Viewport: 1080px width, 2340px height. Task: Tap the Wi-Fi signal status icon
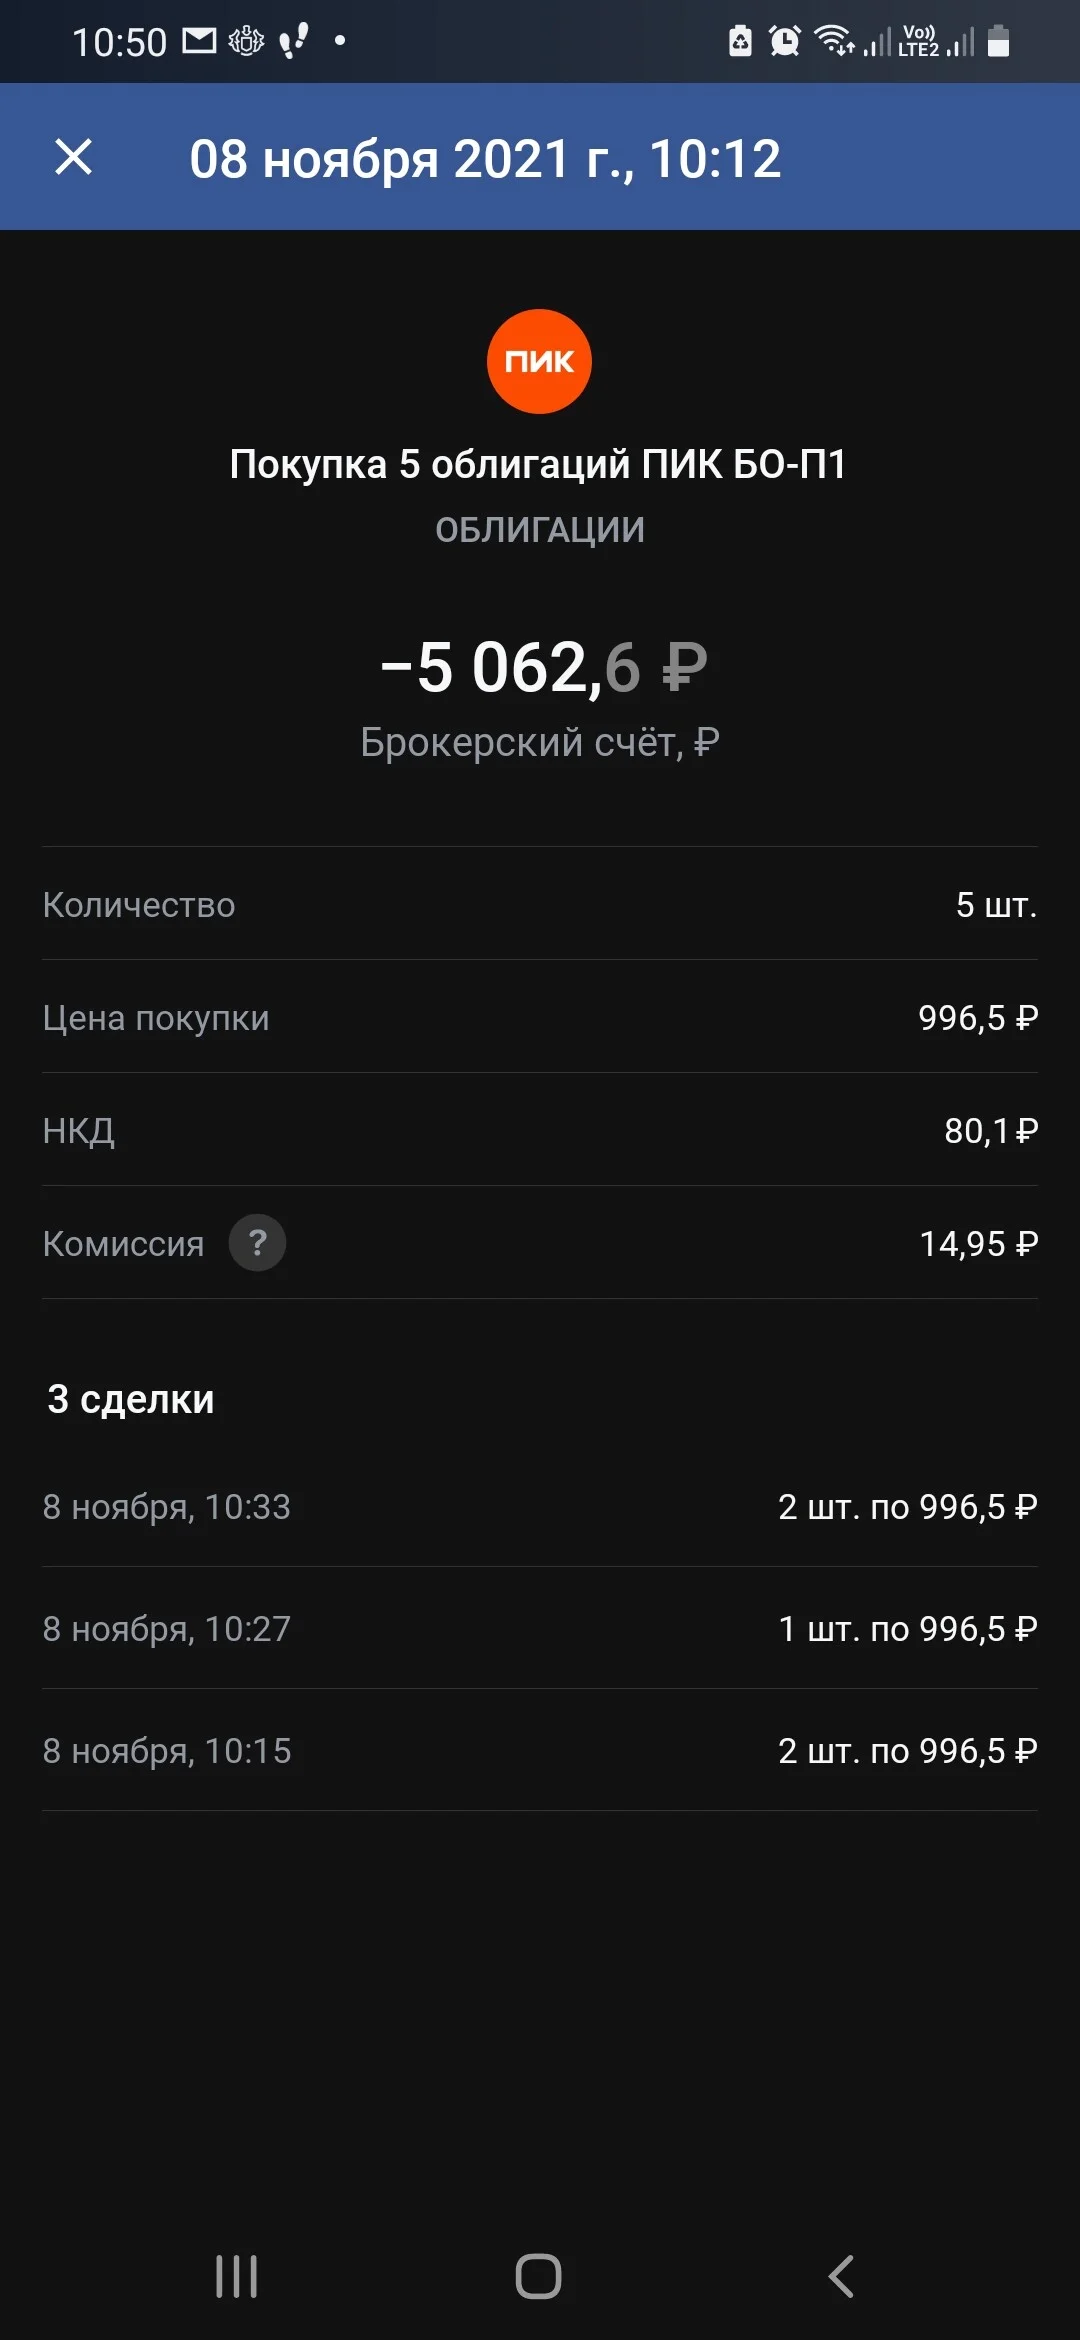click(833, 41)
